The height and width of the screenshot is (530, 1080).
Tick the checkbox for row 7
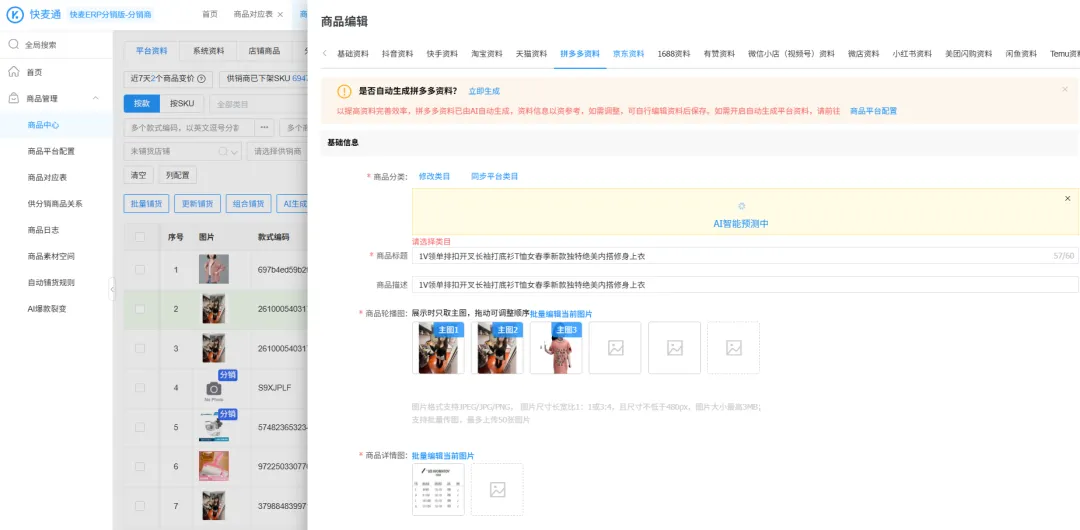(140, 505)
